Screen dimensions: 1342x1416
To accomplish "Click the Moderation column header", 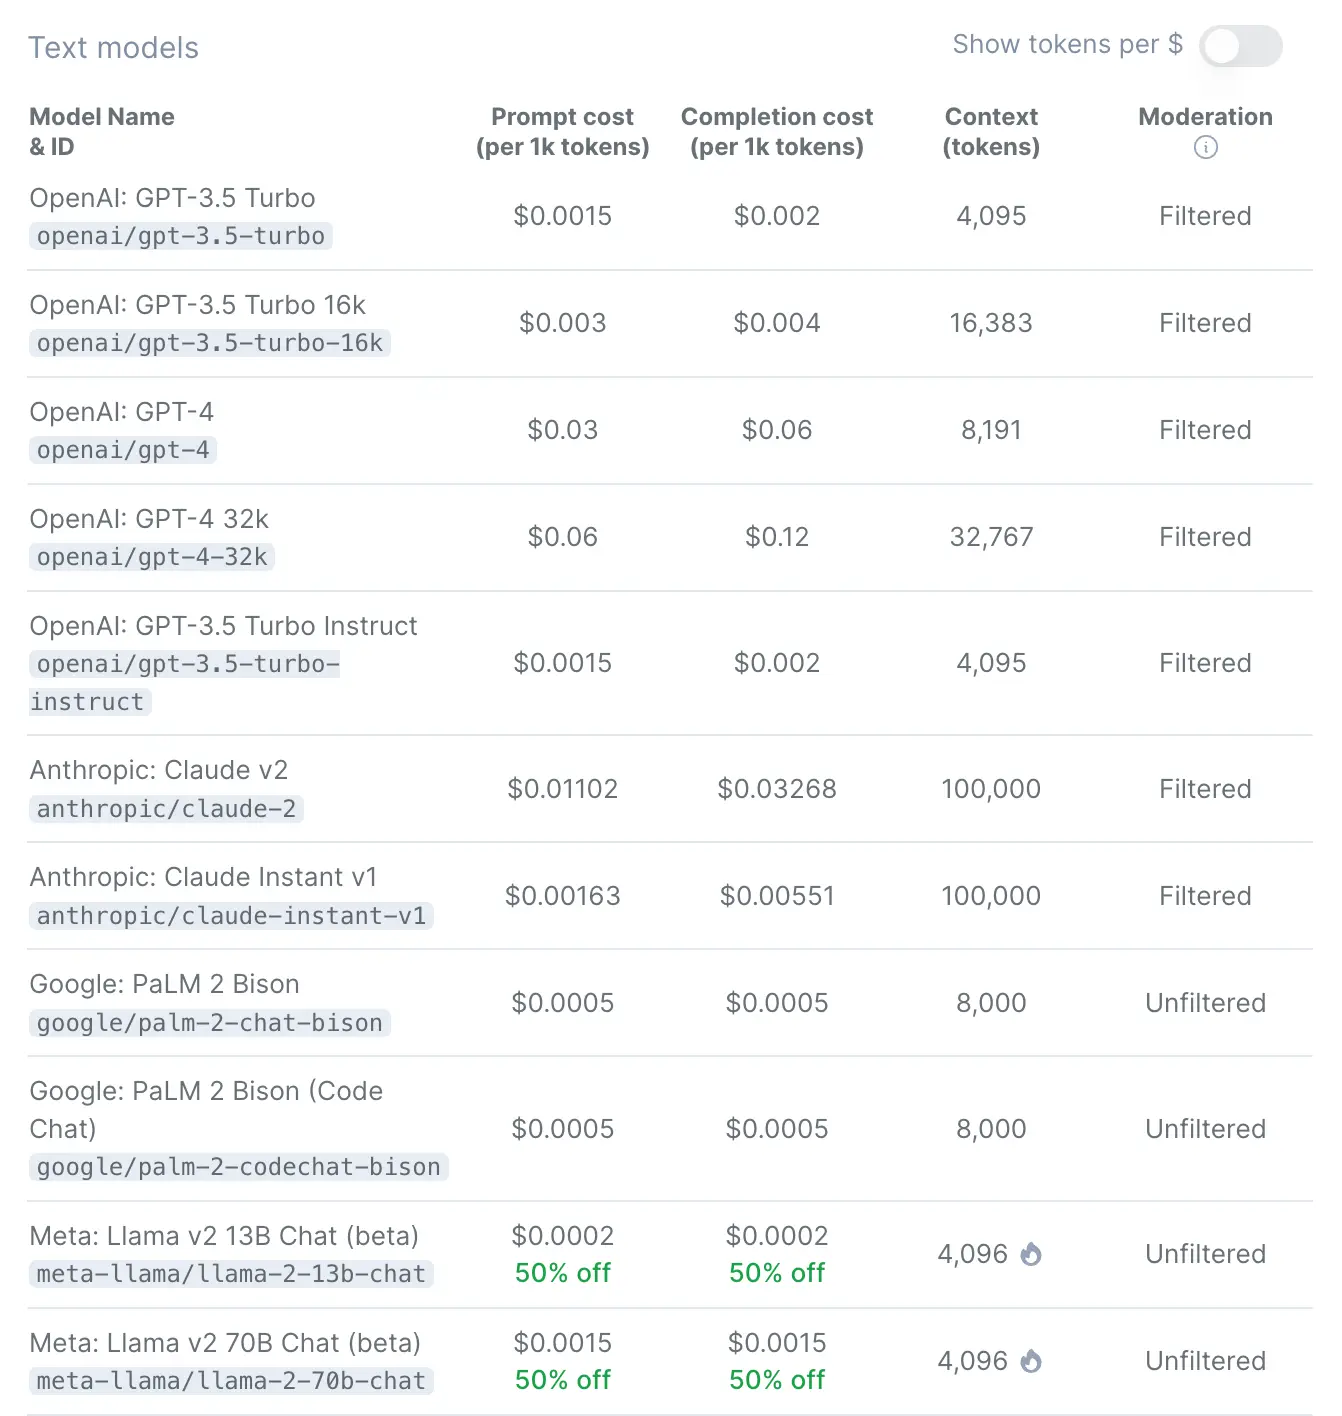I will 1205,117.
